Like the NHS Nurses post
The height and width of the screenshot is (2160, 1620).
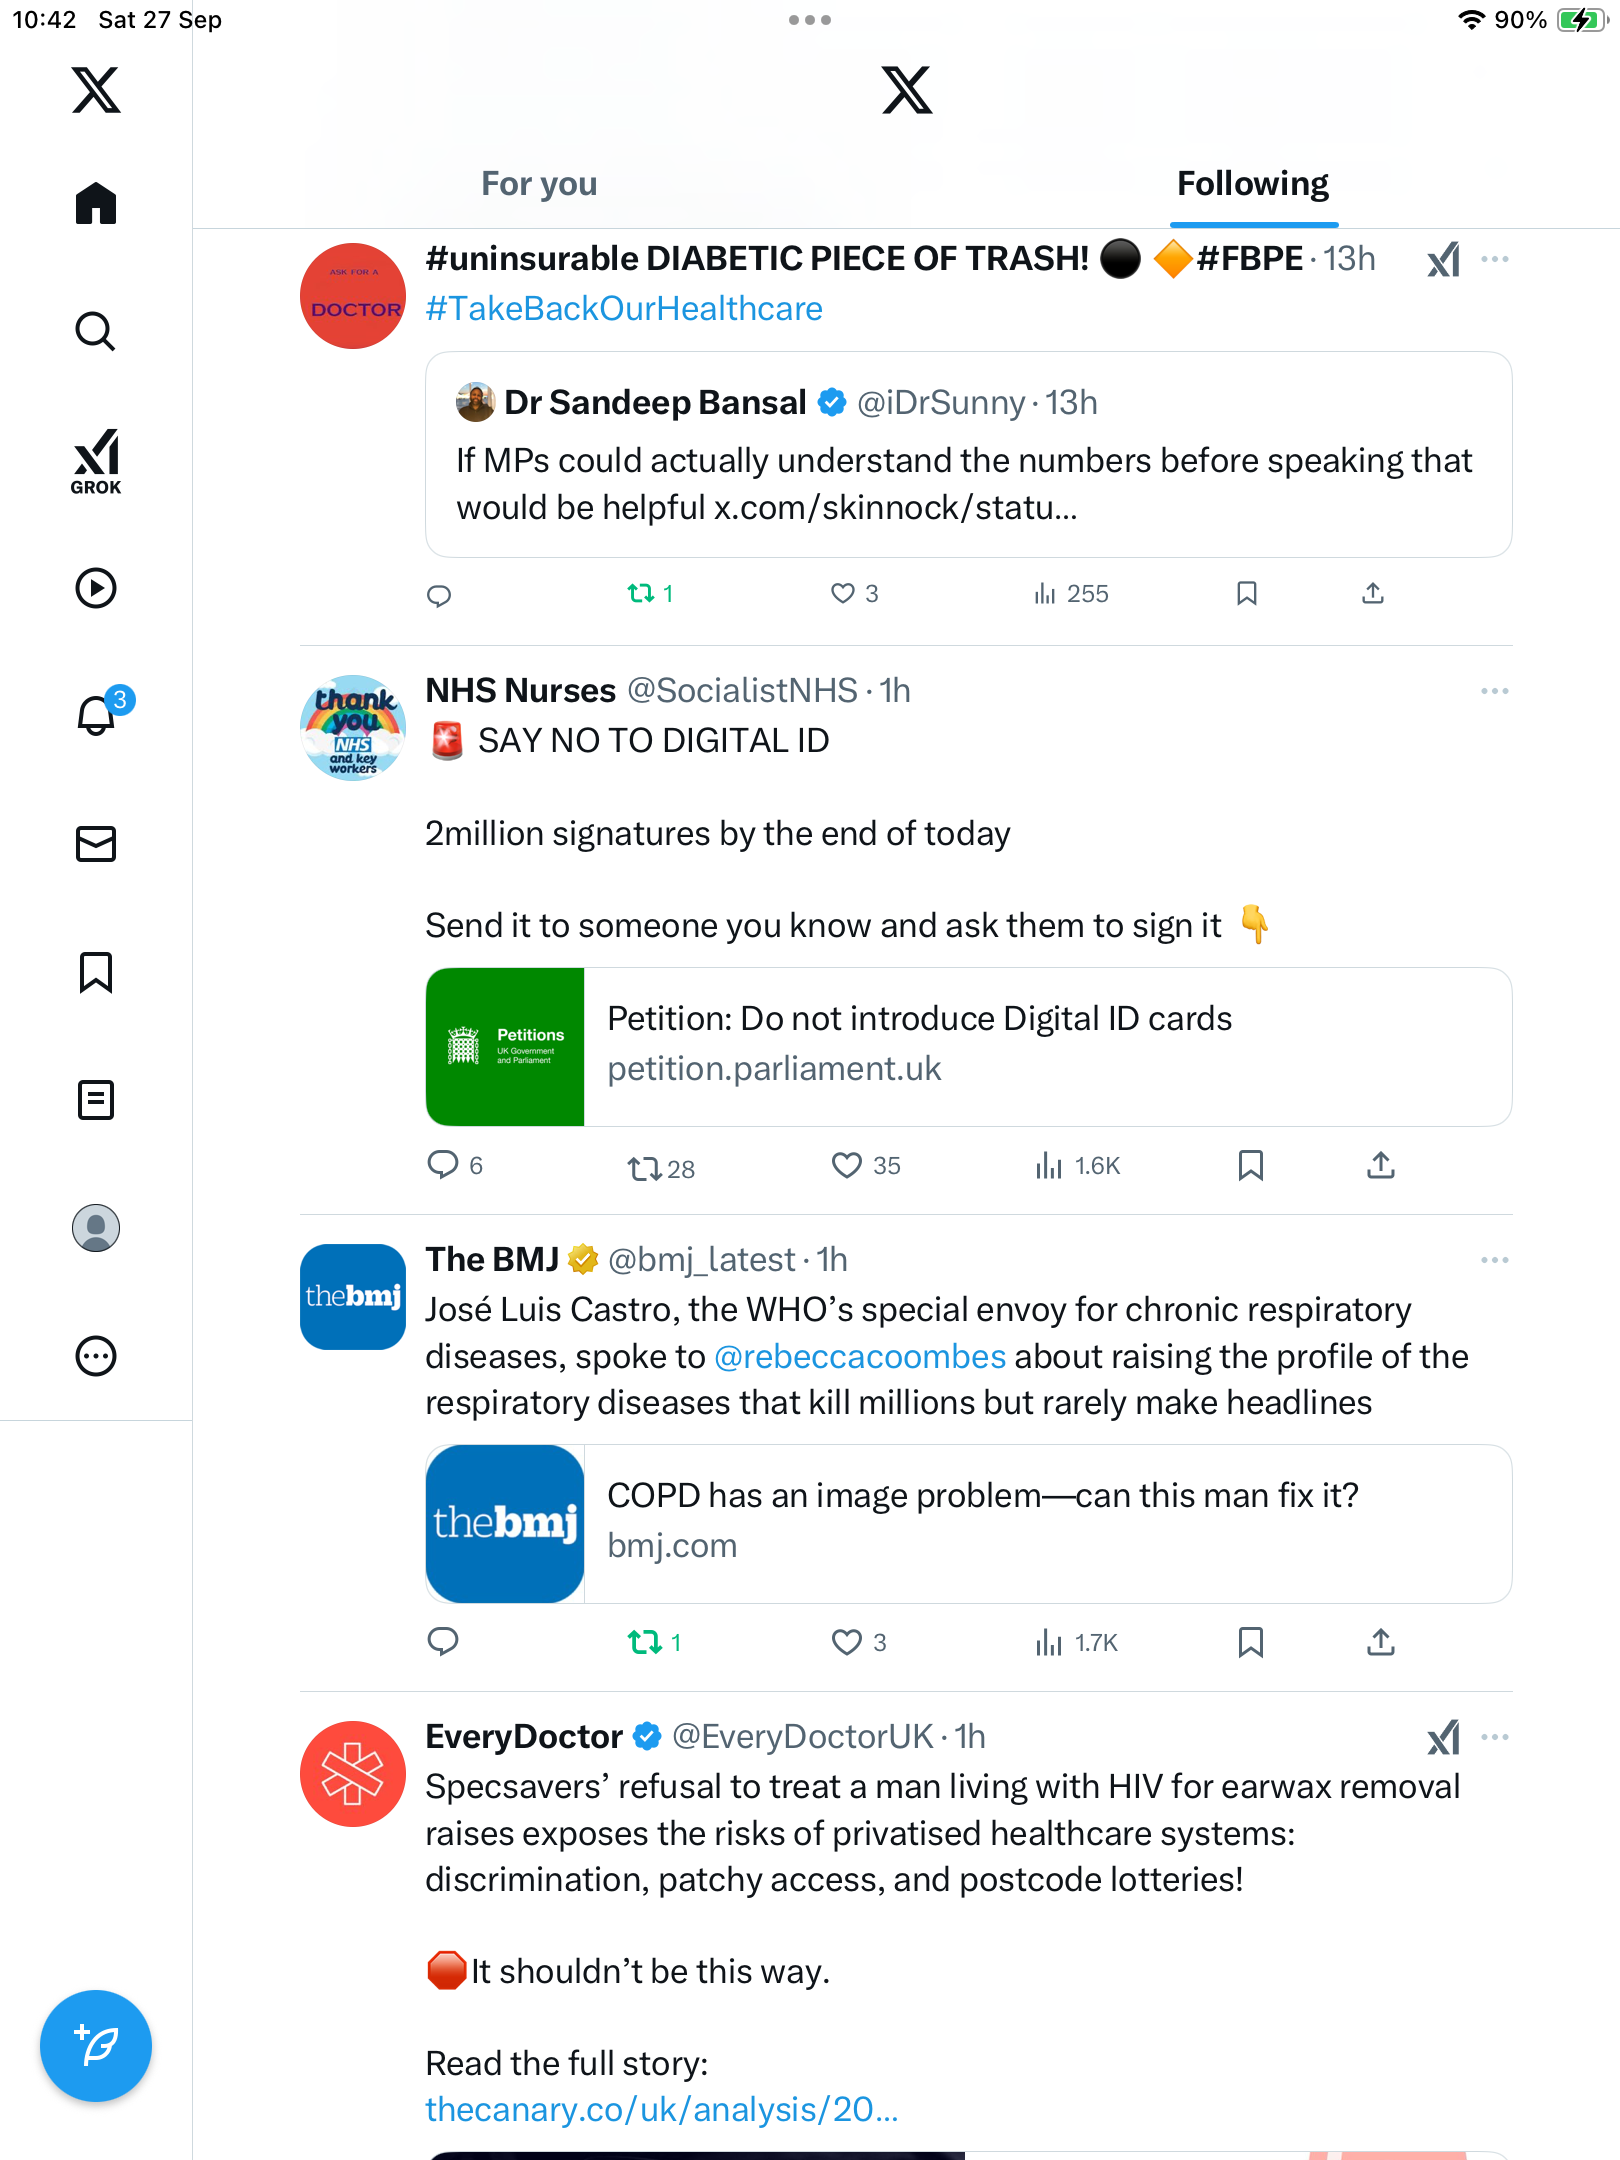(847, 1166)
